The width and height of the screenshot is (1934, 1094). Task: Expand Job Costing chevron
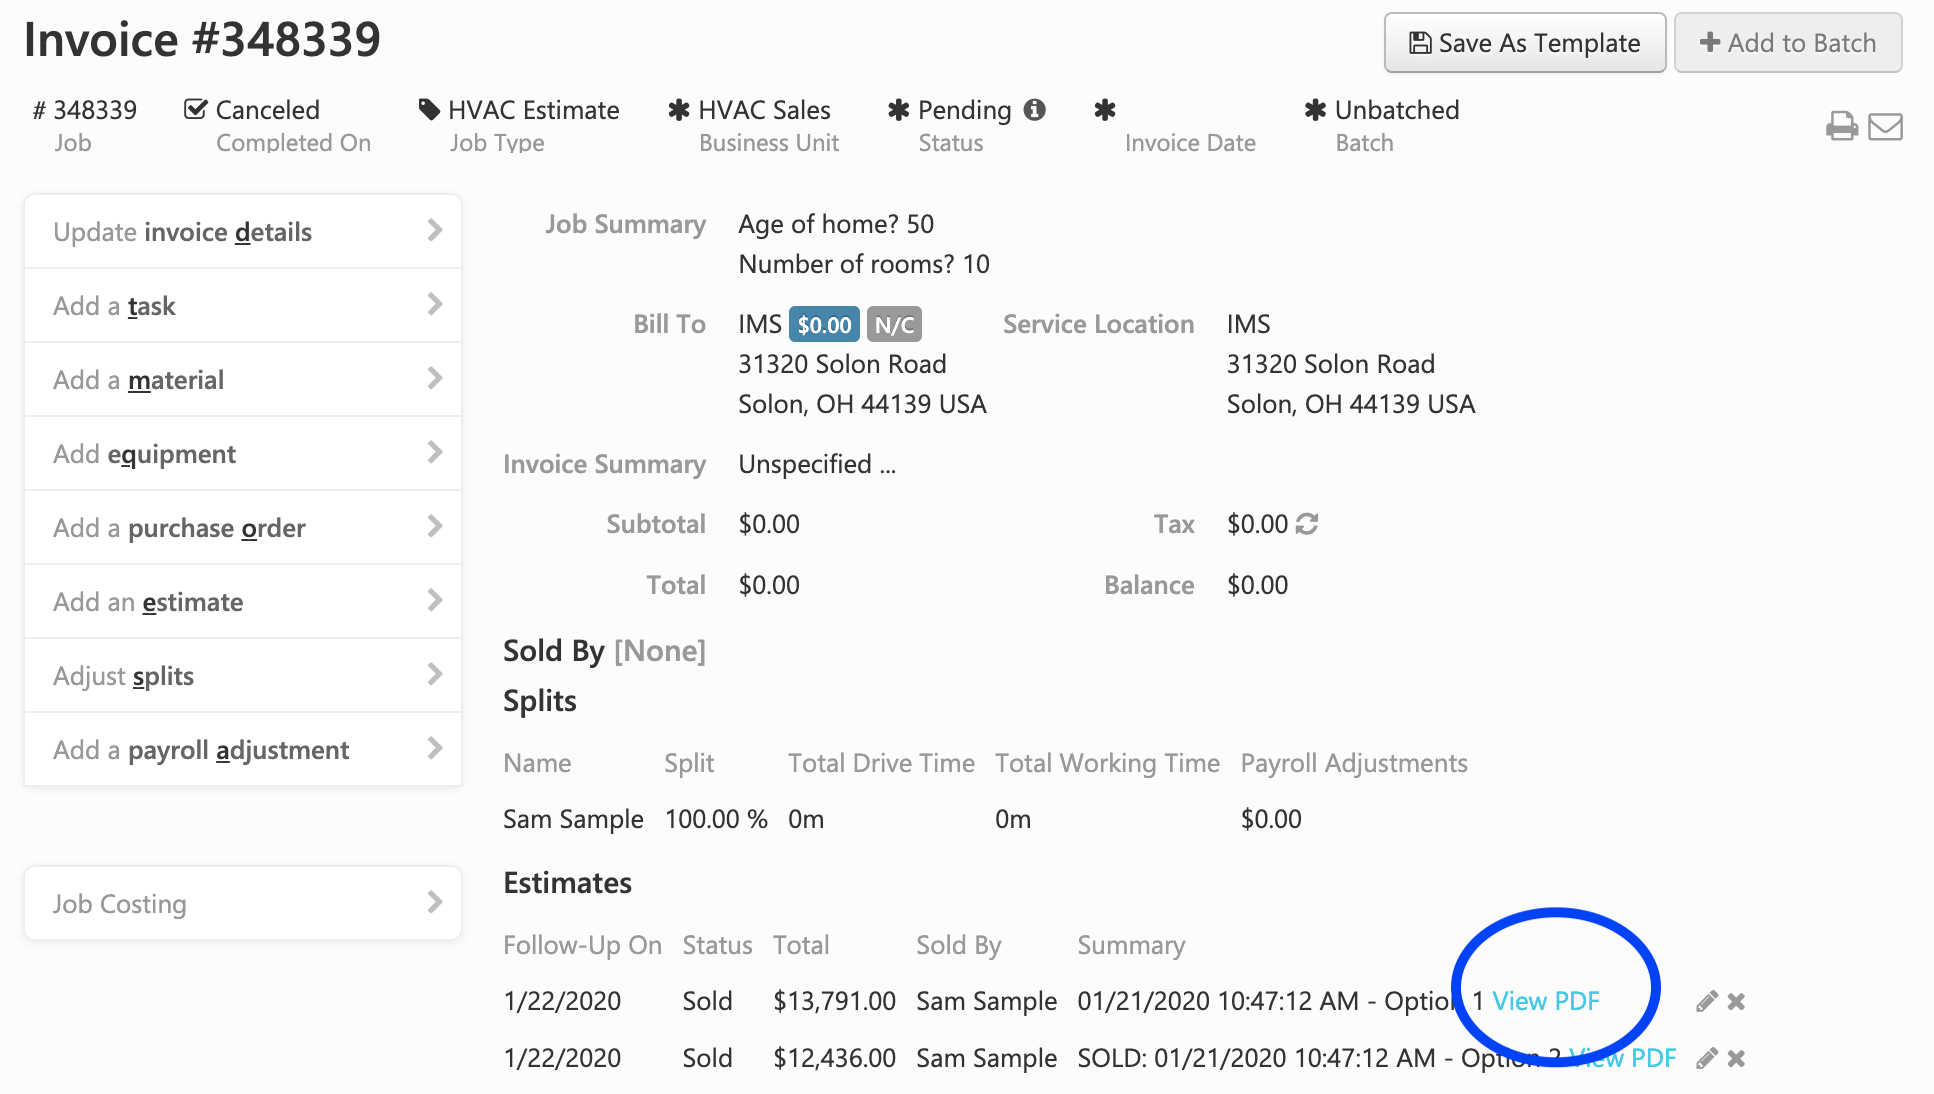click(x=435, y=902)
